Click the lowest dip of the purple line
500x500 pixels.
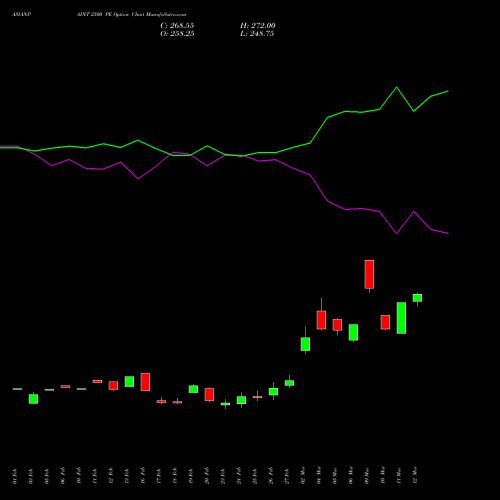397,233
